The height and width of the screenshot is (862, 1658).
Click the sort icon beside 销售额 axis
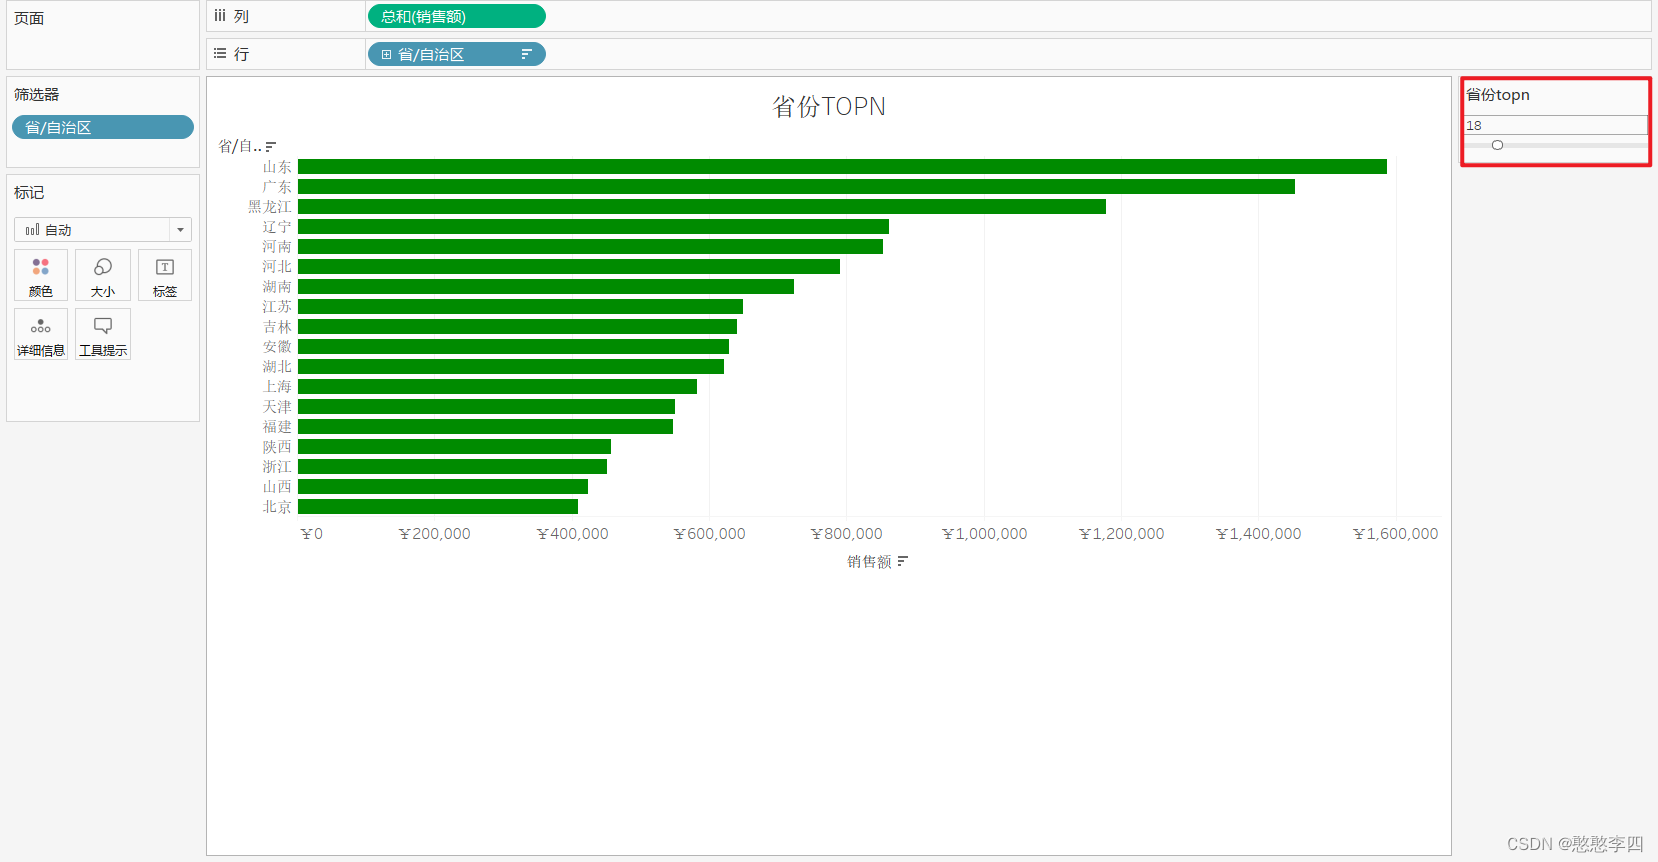tap(902, 562)
